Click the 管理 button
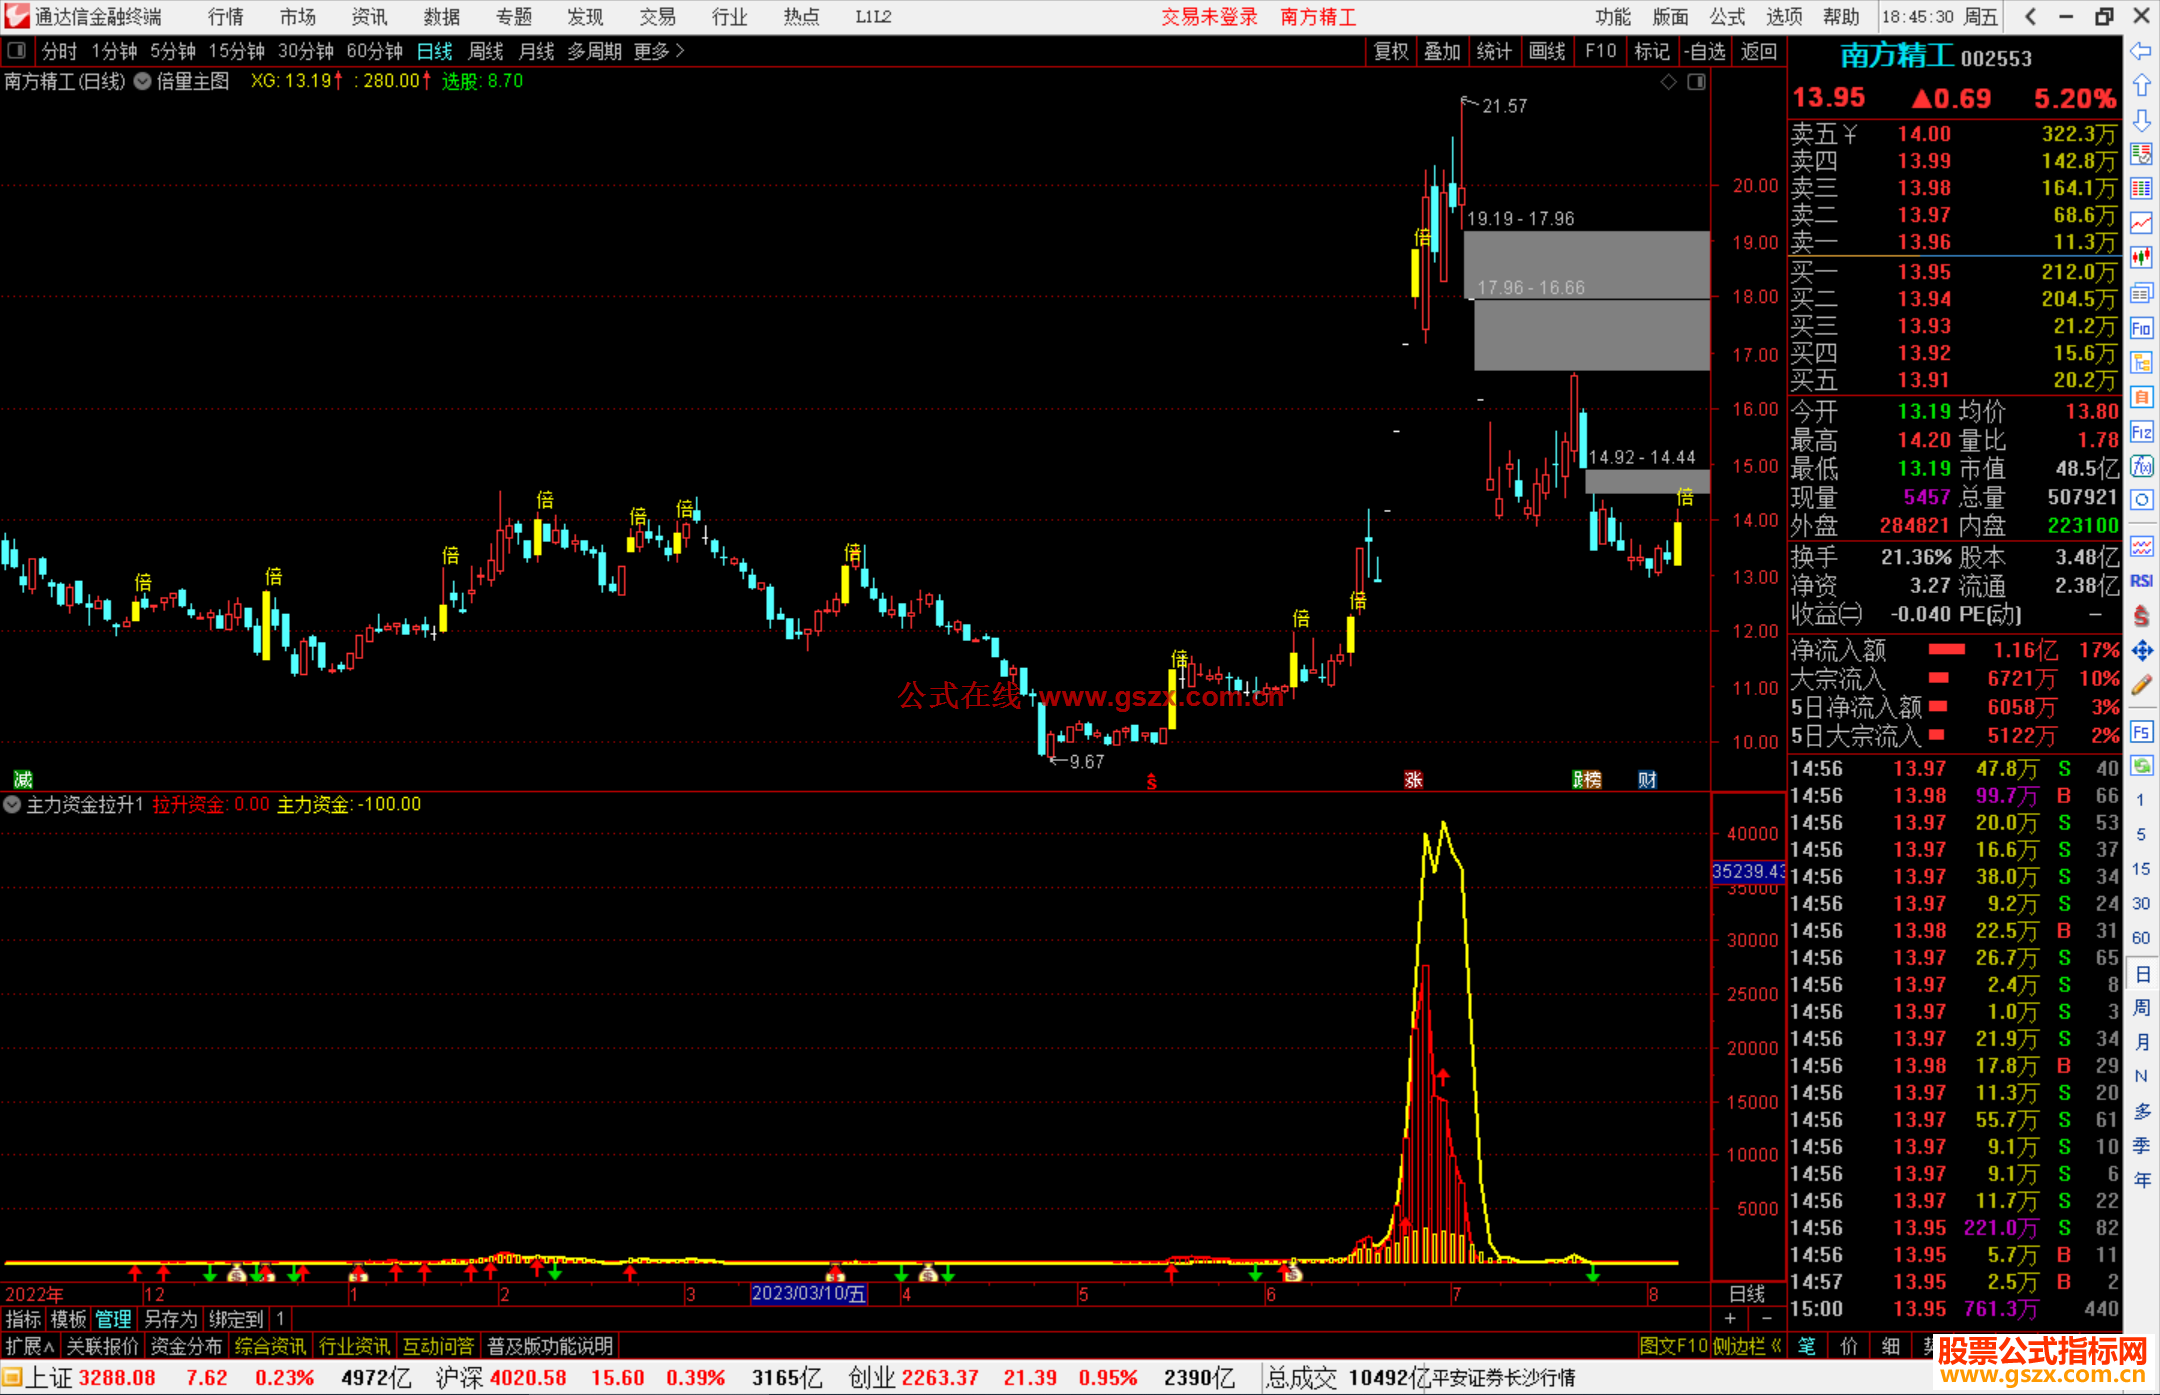2160x1395 pixels. pos(113,1319)
